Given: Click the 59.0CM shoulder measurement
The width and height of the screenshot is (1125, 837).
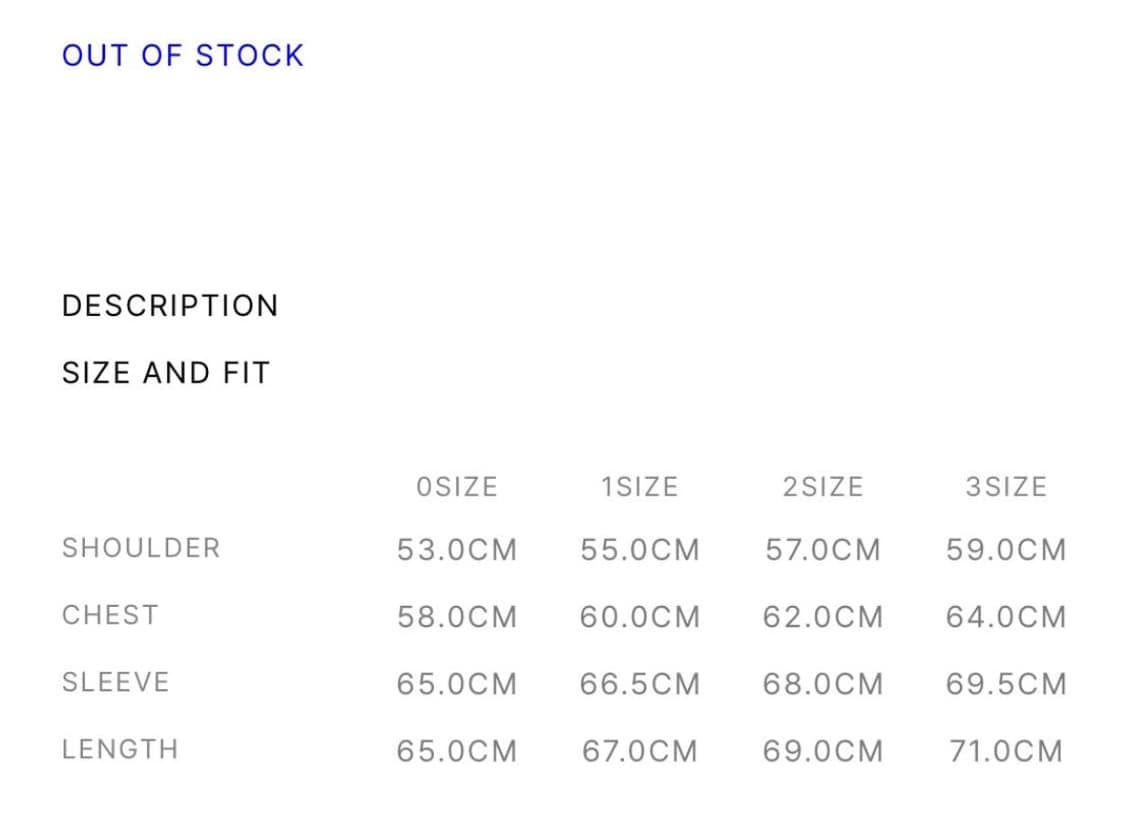Looking at the screenshot, I should click(1005, 550).
